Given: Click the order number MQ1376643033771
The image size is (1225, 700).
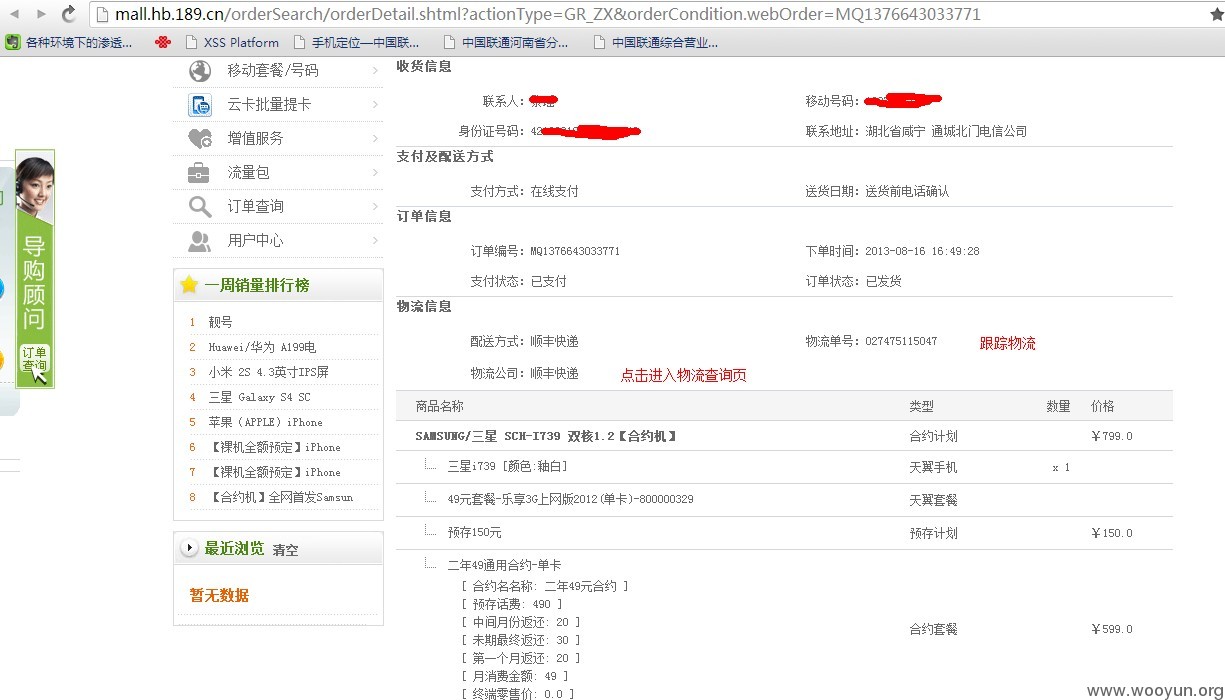Looking at the screenshot, I should [x=575, y=251].
